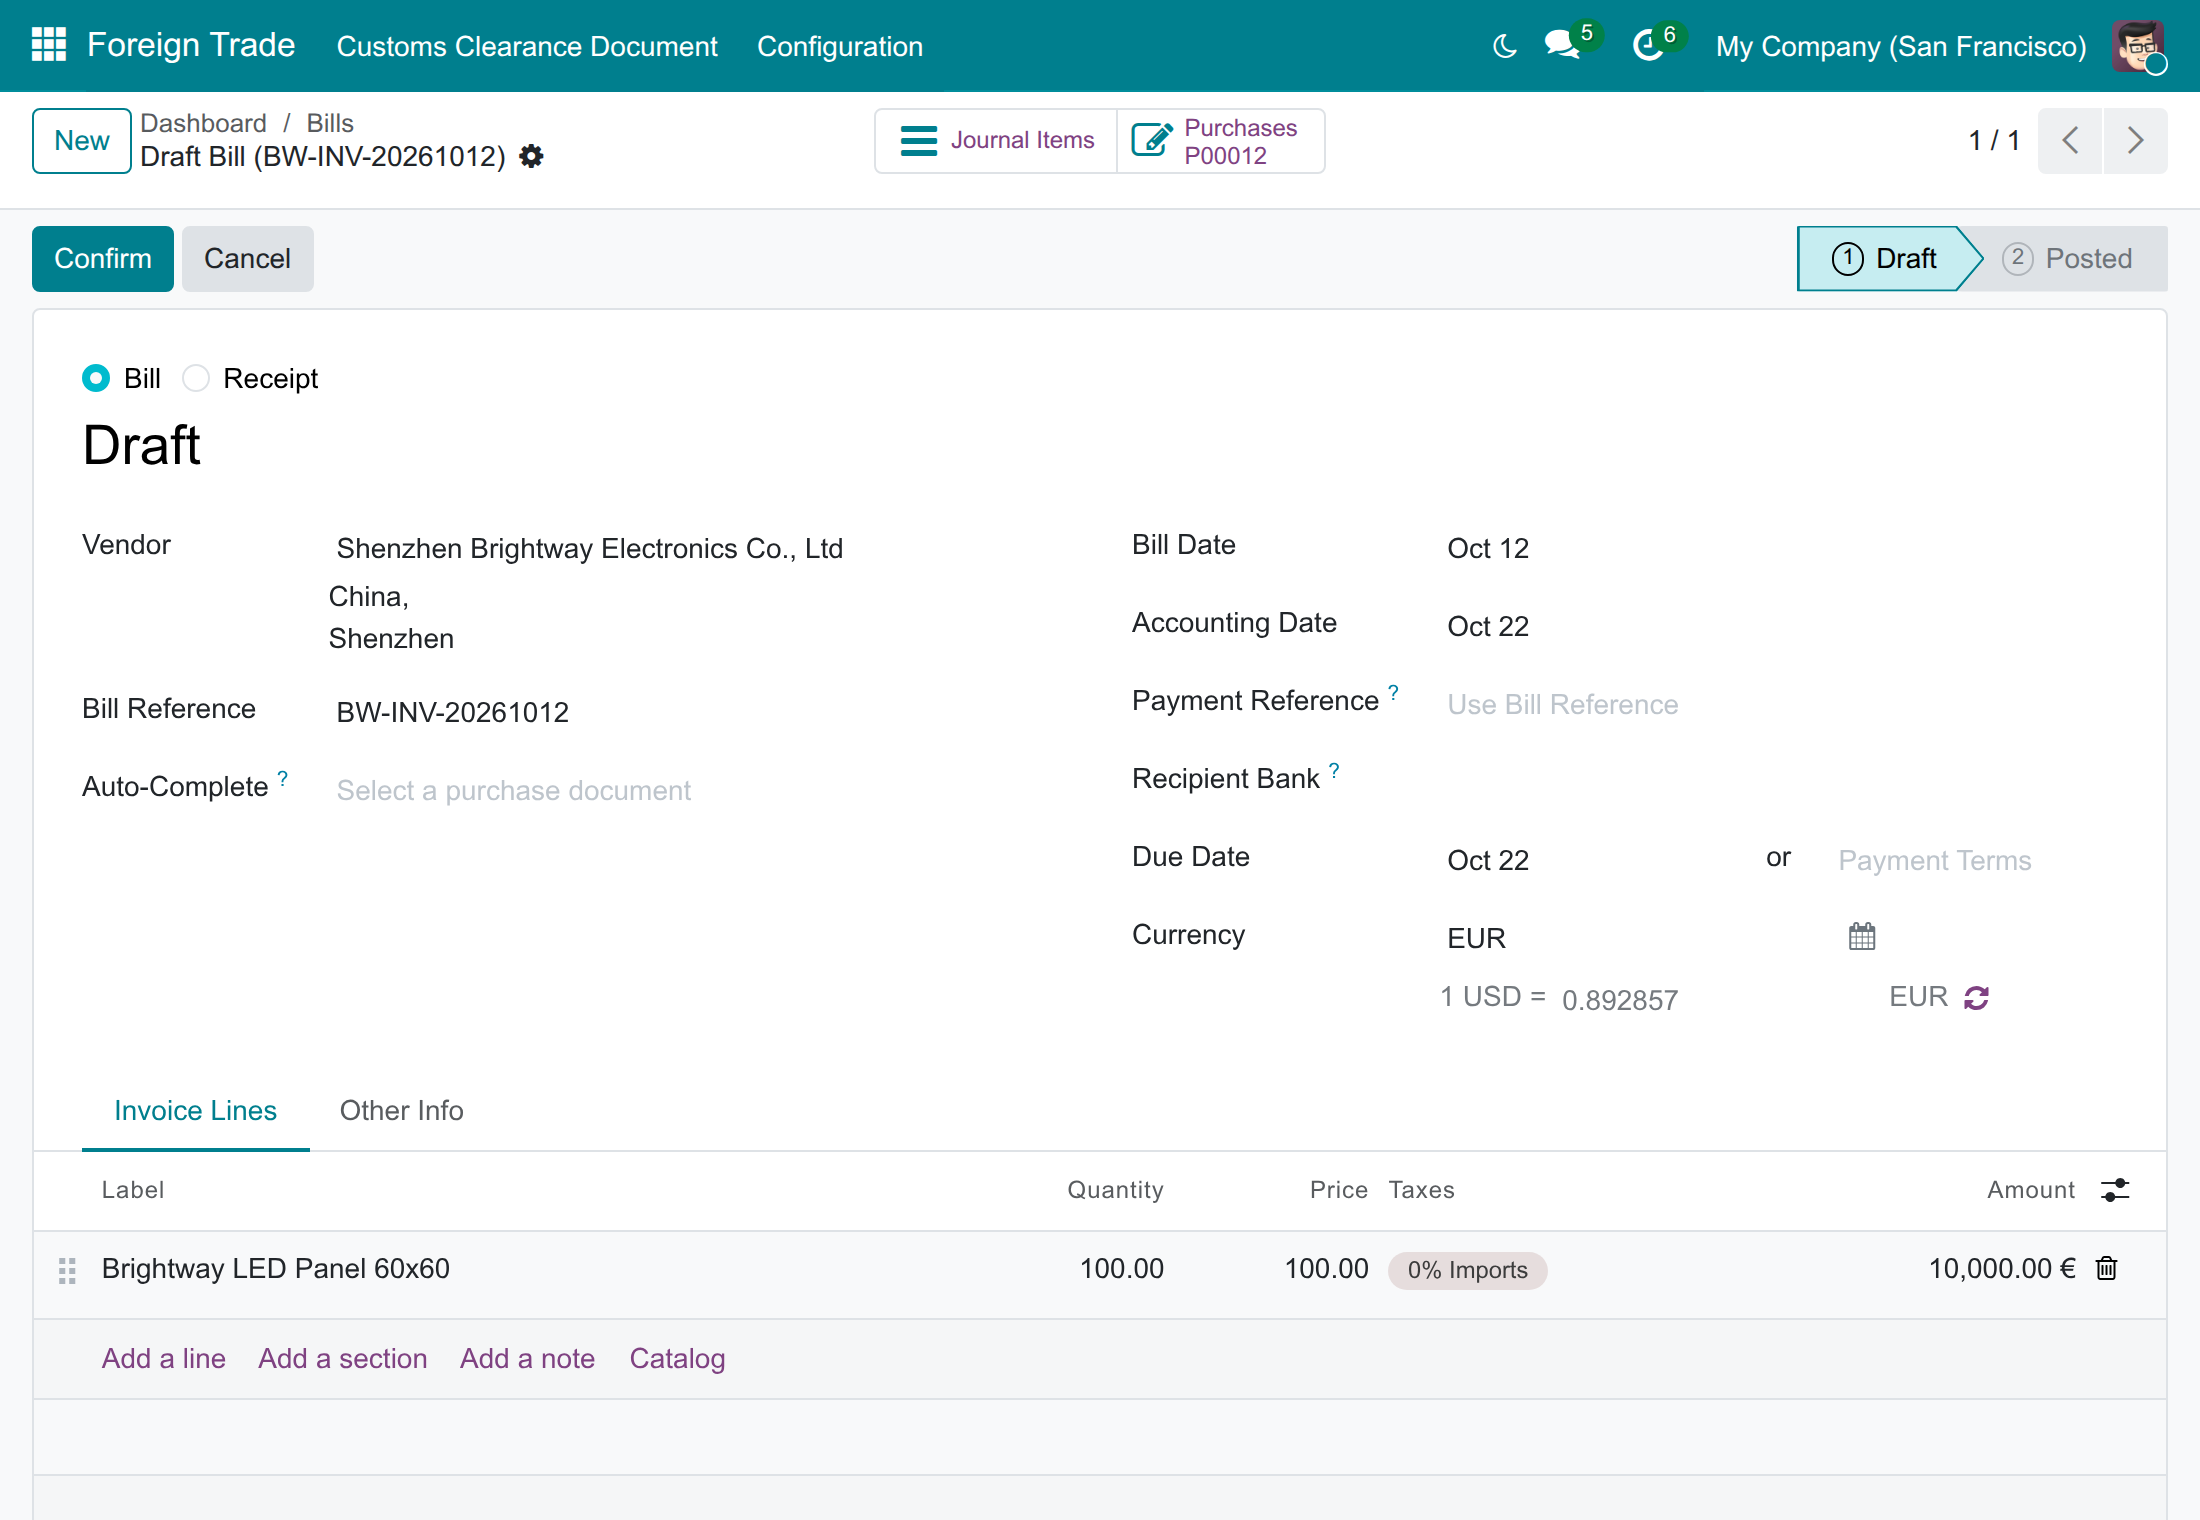The height and width of the screenshot is (1520, 2200).
Task: Click Add a section link
Action: click(343, 1359)
